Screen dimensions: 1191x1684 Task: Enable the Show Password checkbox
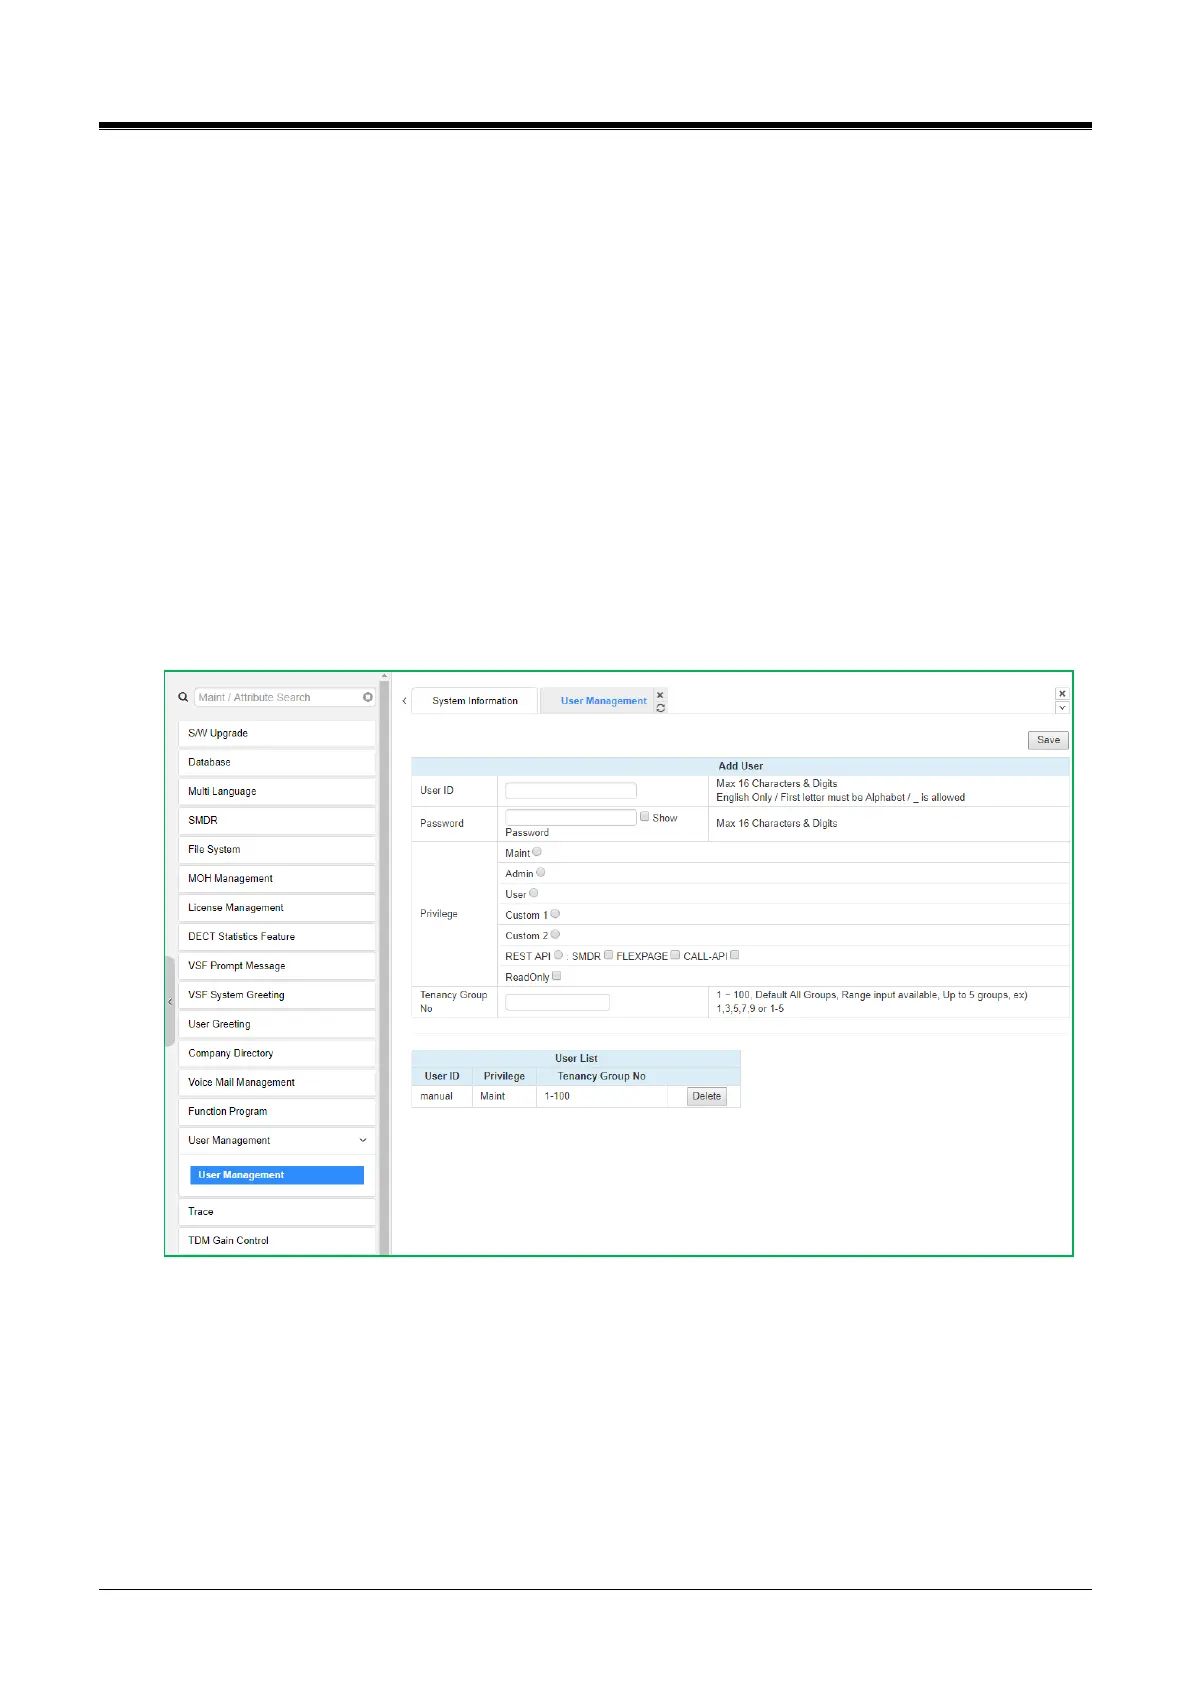pyautogui.click(x=645, y=817)
